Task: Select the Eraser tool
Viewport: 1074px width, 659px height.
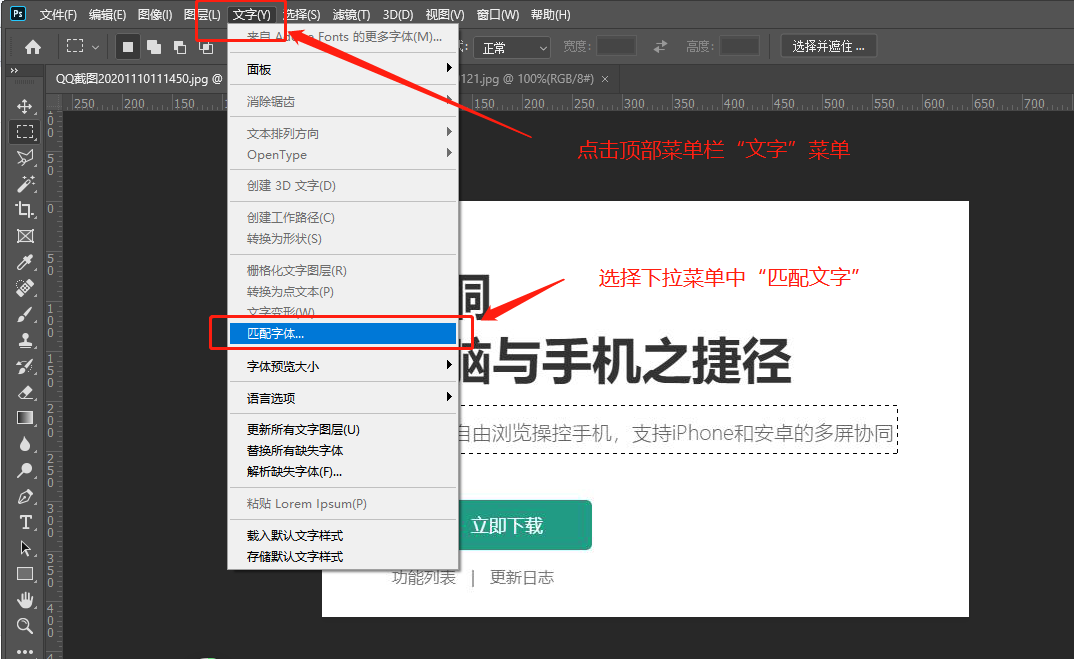Action: [25, 393]
